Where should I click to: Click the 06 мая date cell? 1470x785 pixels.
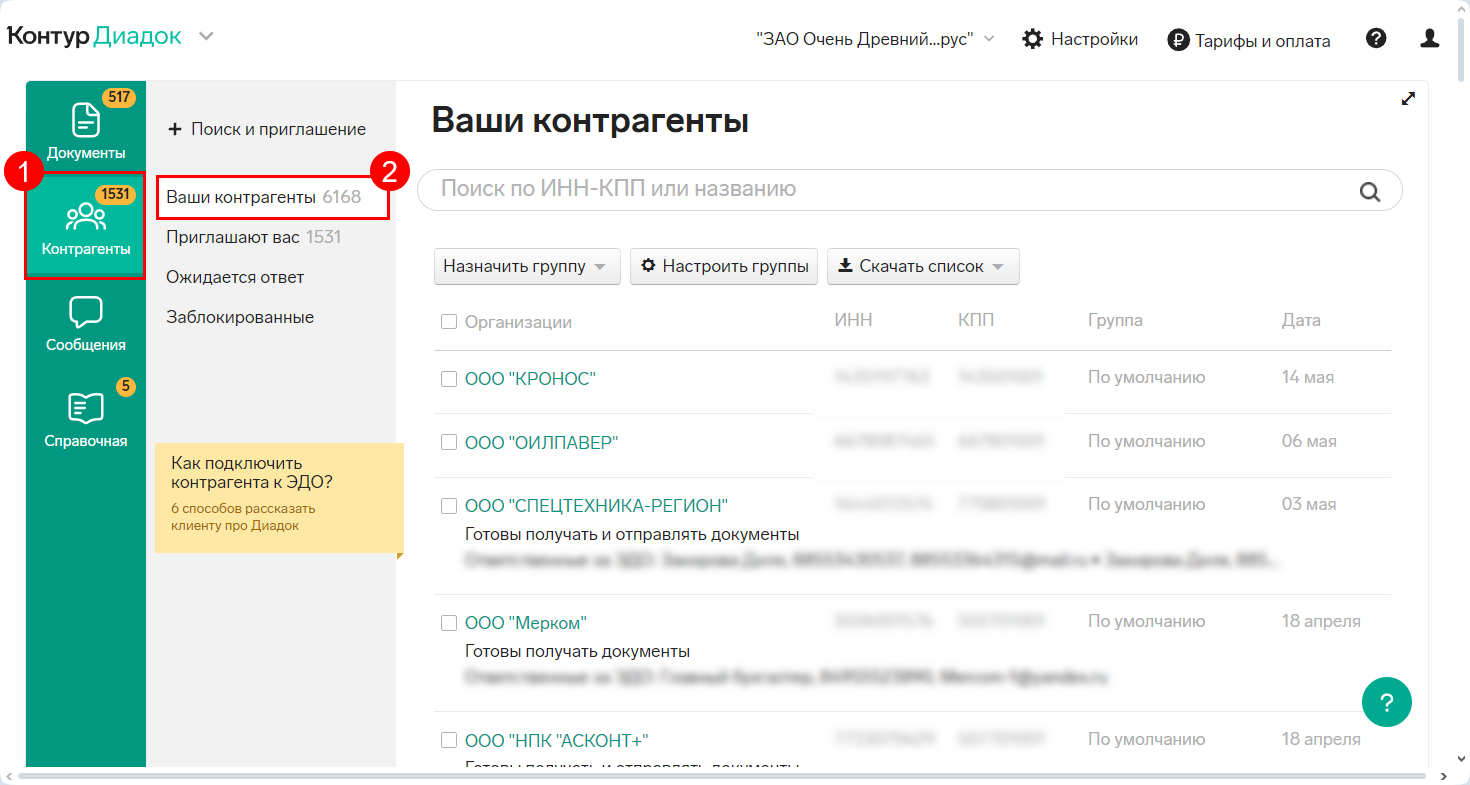click(1309, 442)
